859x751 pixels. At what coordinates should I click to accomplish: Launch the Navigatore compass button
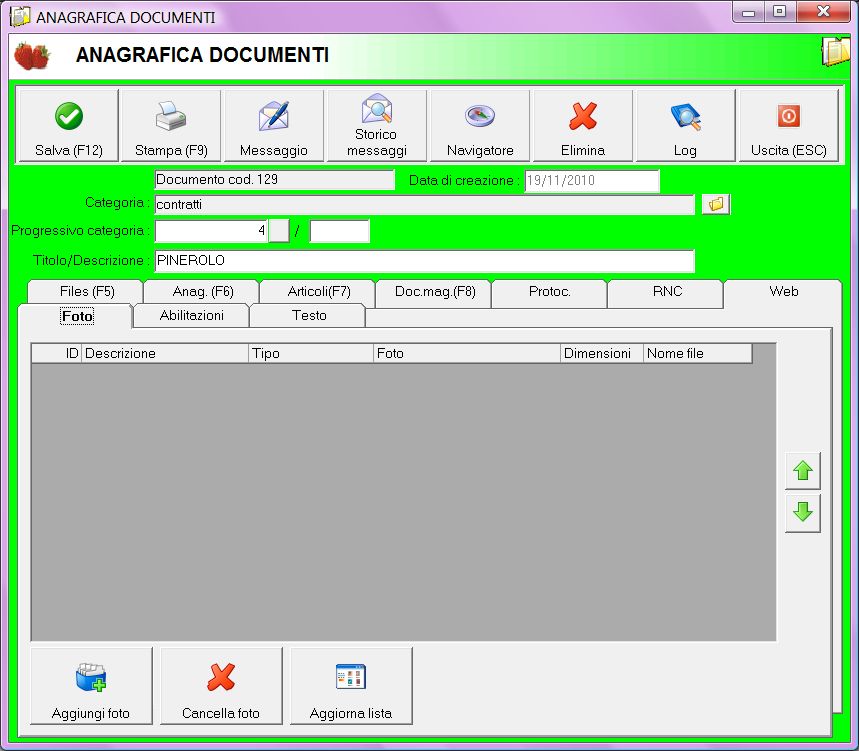(x=480, y=126)
